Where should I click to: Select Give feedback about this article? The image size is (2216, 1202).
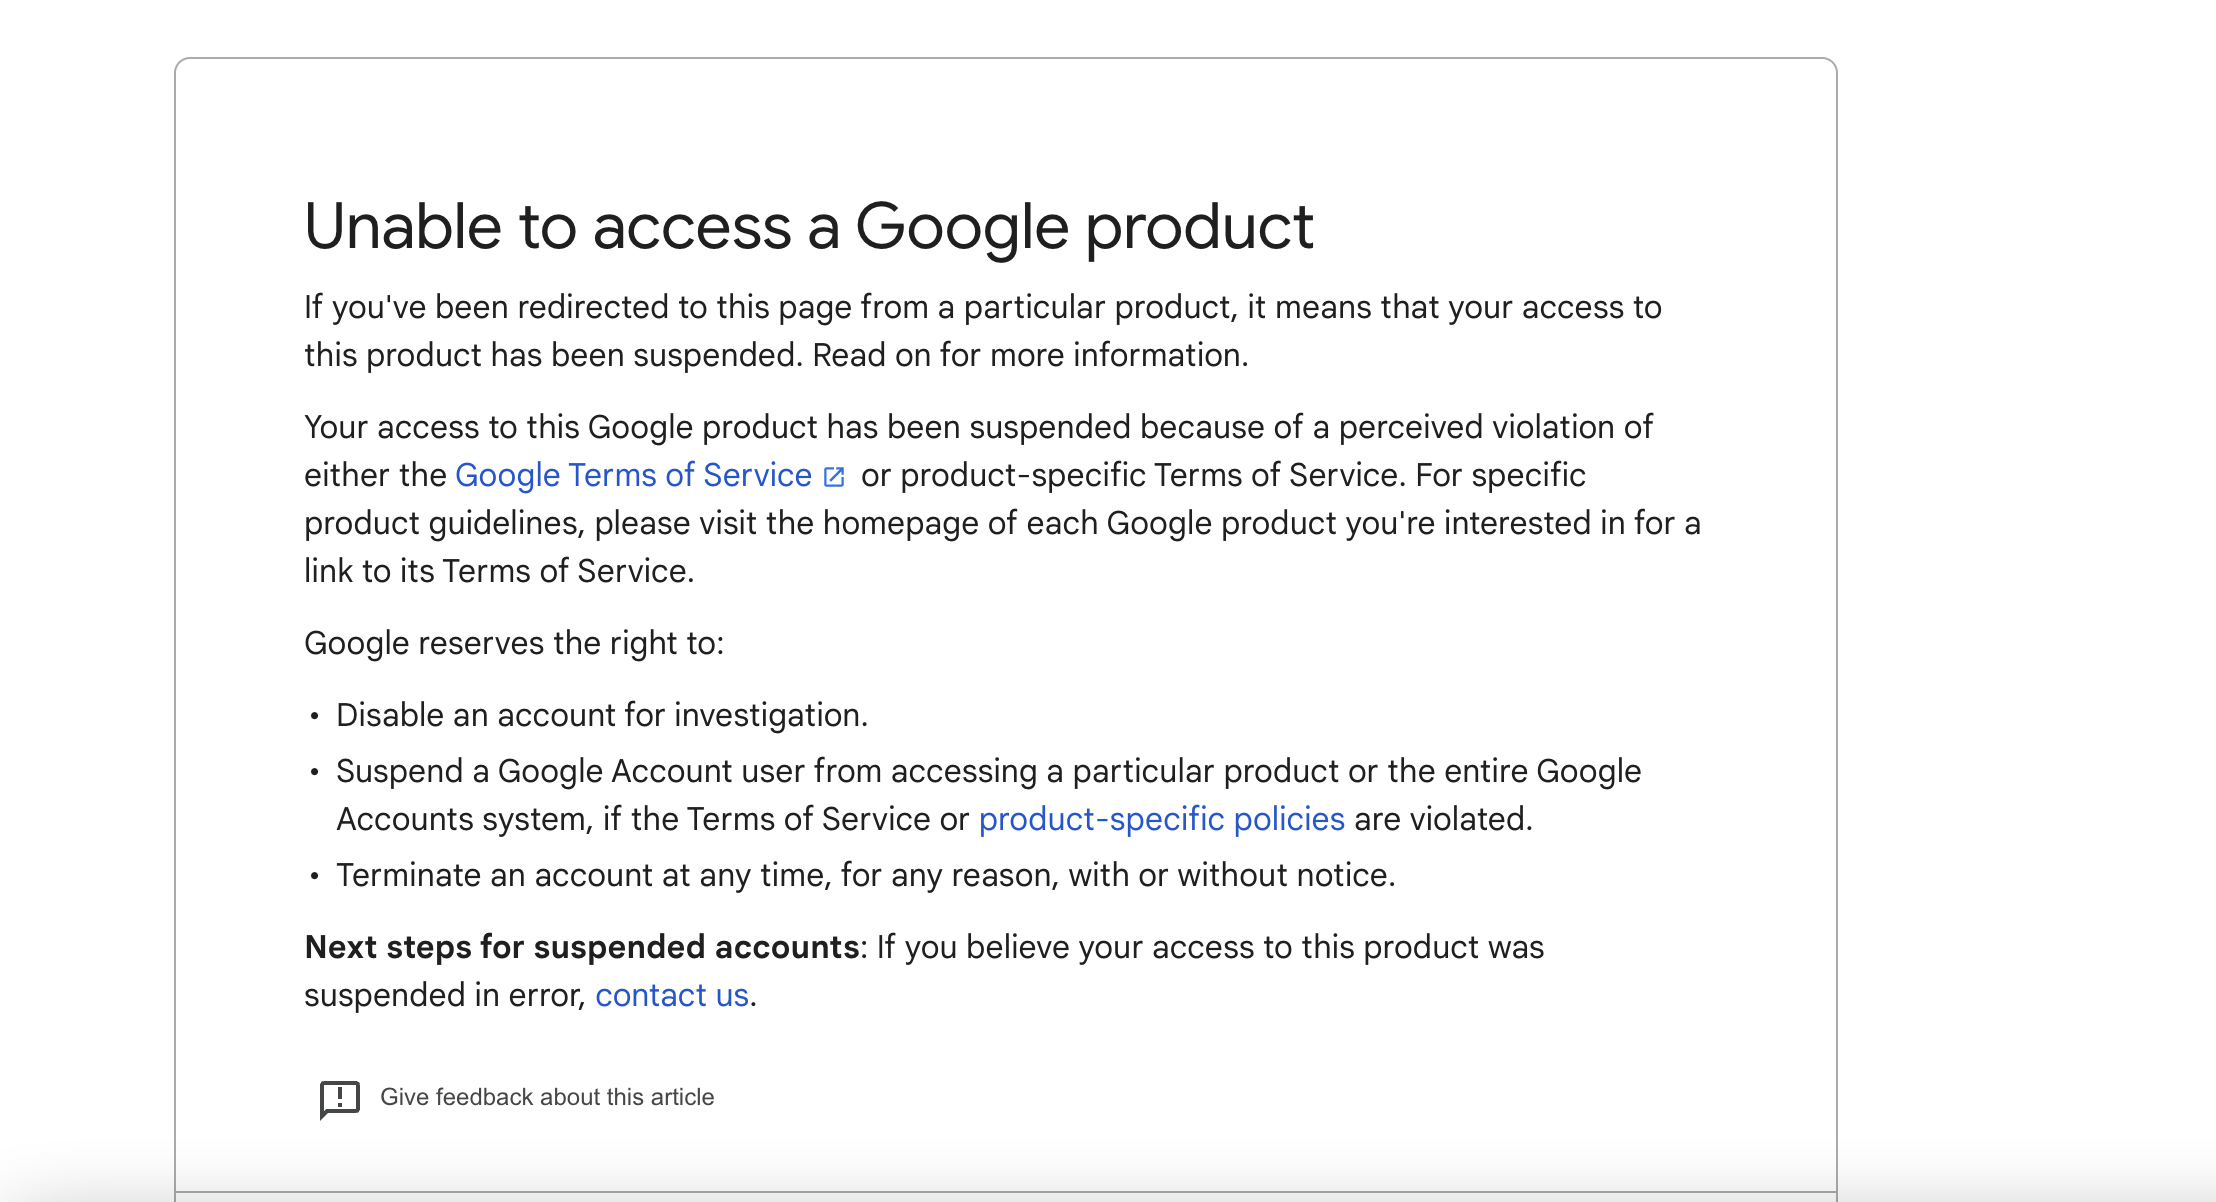click(546, 1097)
